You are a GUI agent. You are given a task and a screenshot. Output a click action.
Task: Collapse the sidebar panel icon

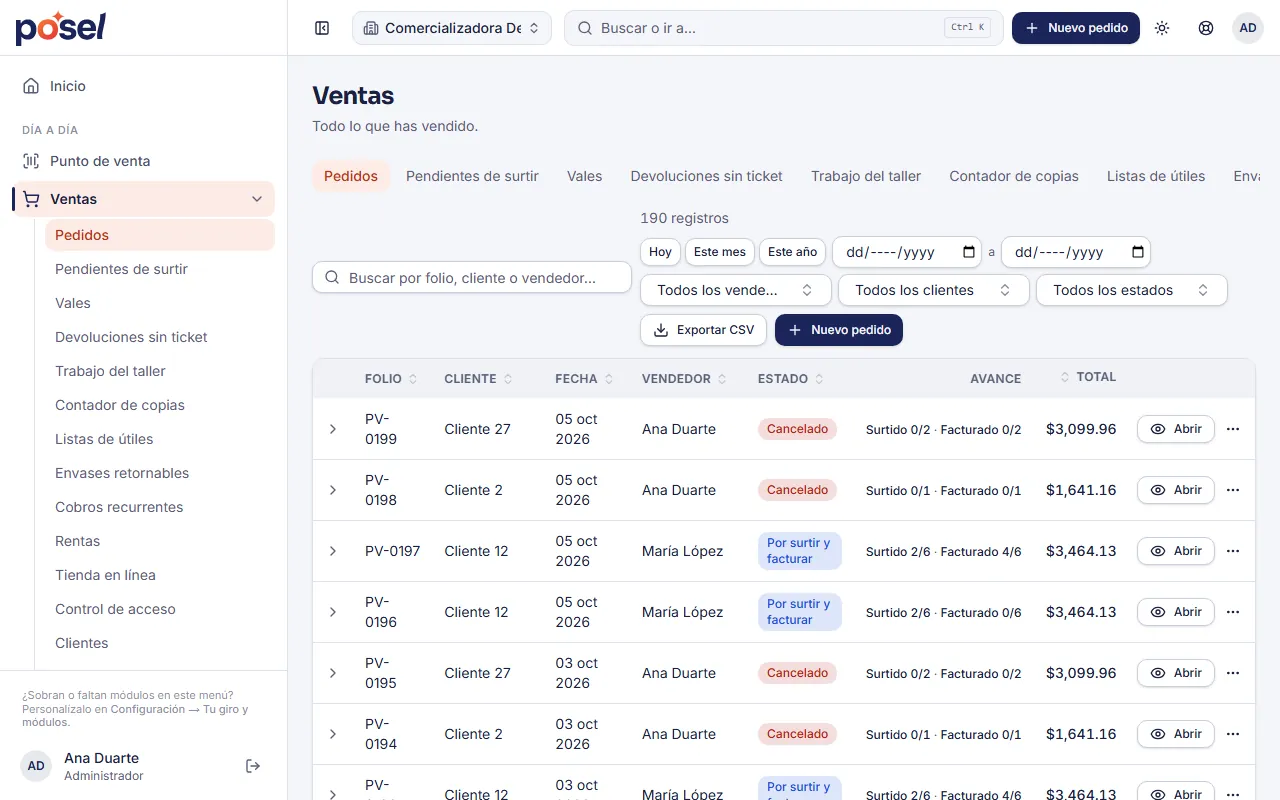[322, 28]
